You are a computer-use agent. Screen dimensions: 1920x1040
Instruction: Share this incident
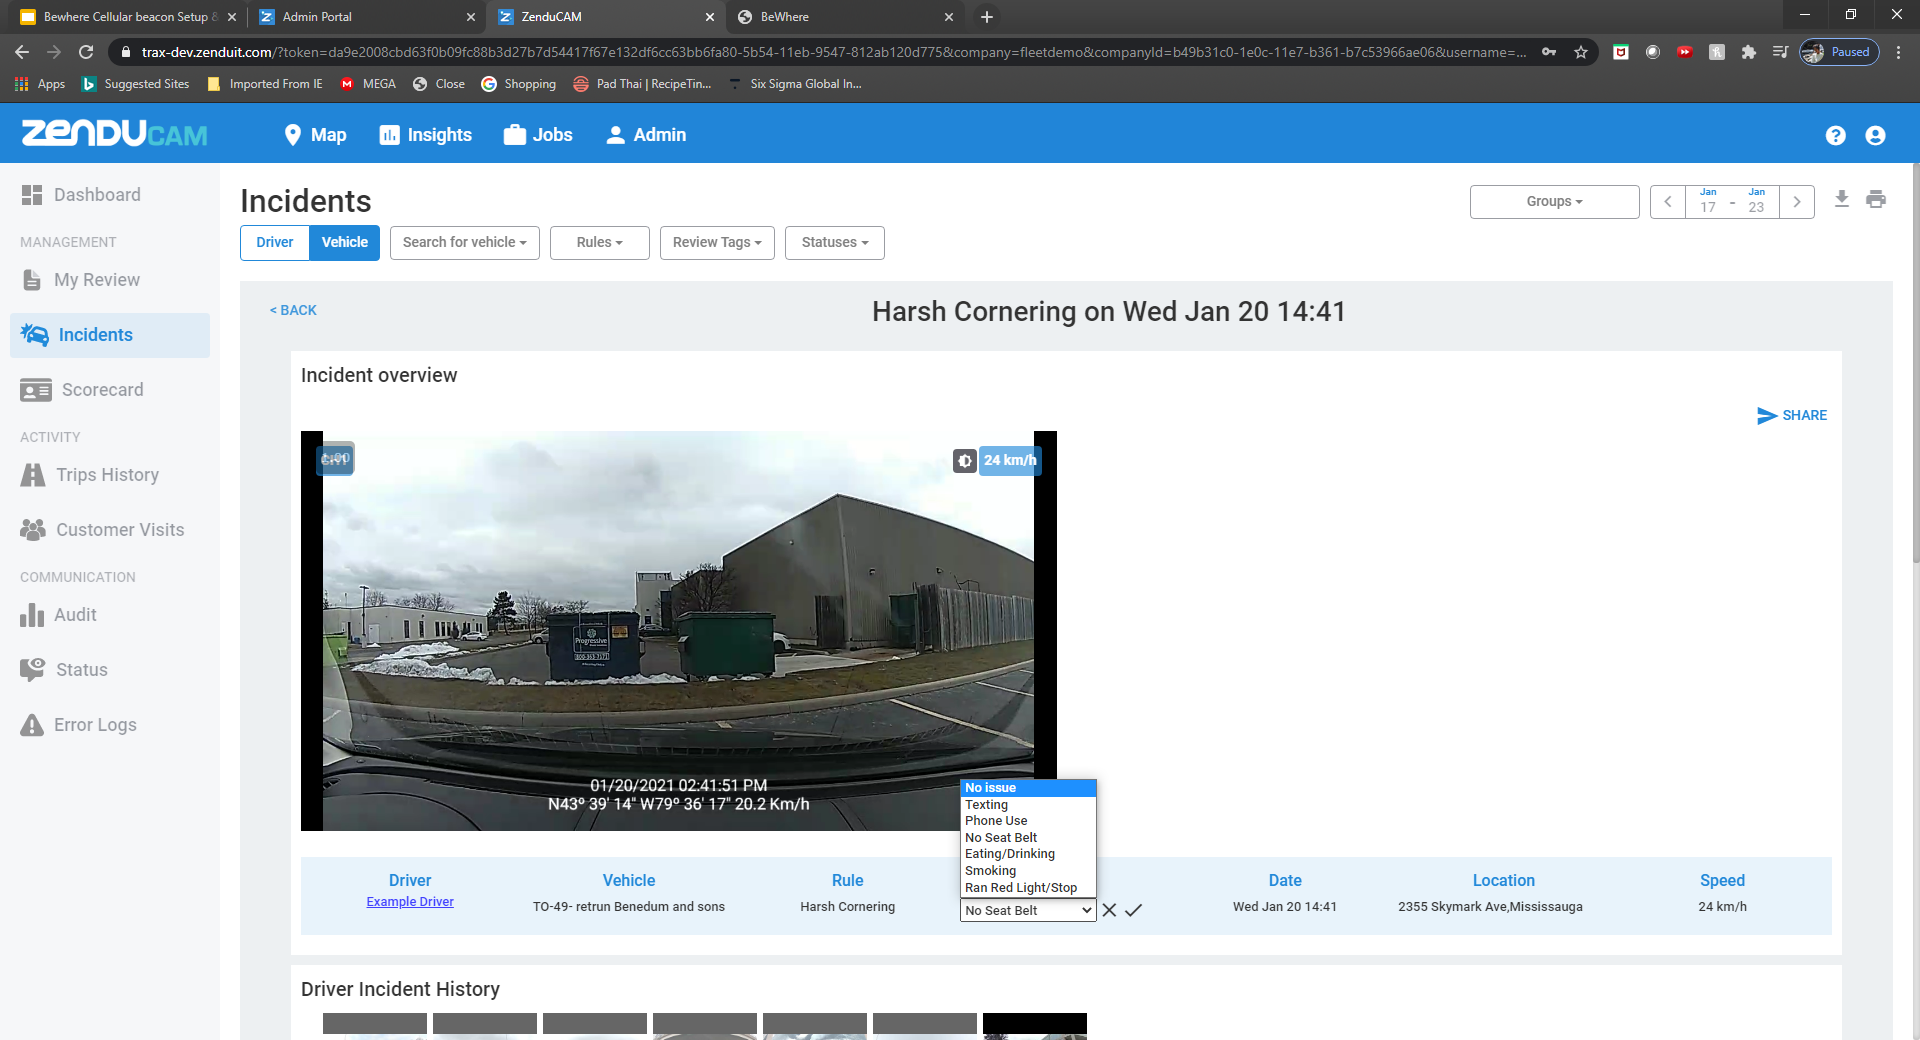[1792, 415]
